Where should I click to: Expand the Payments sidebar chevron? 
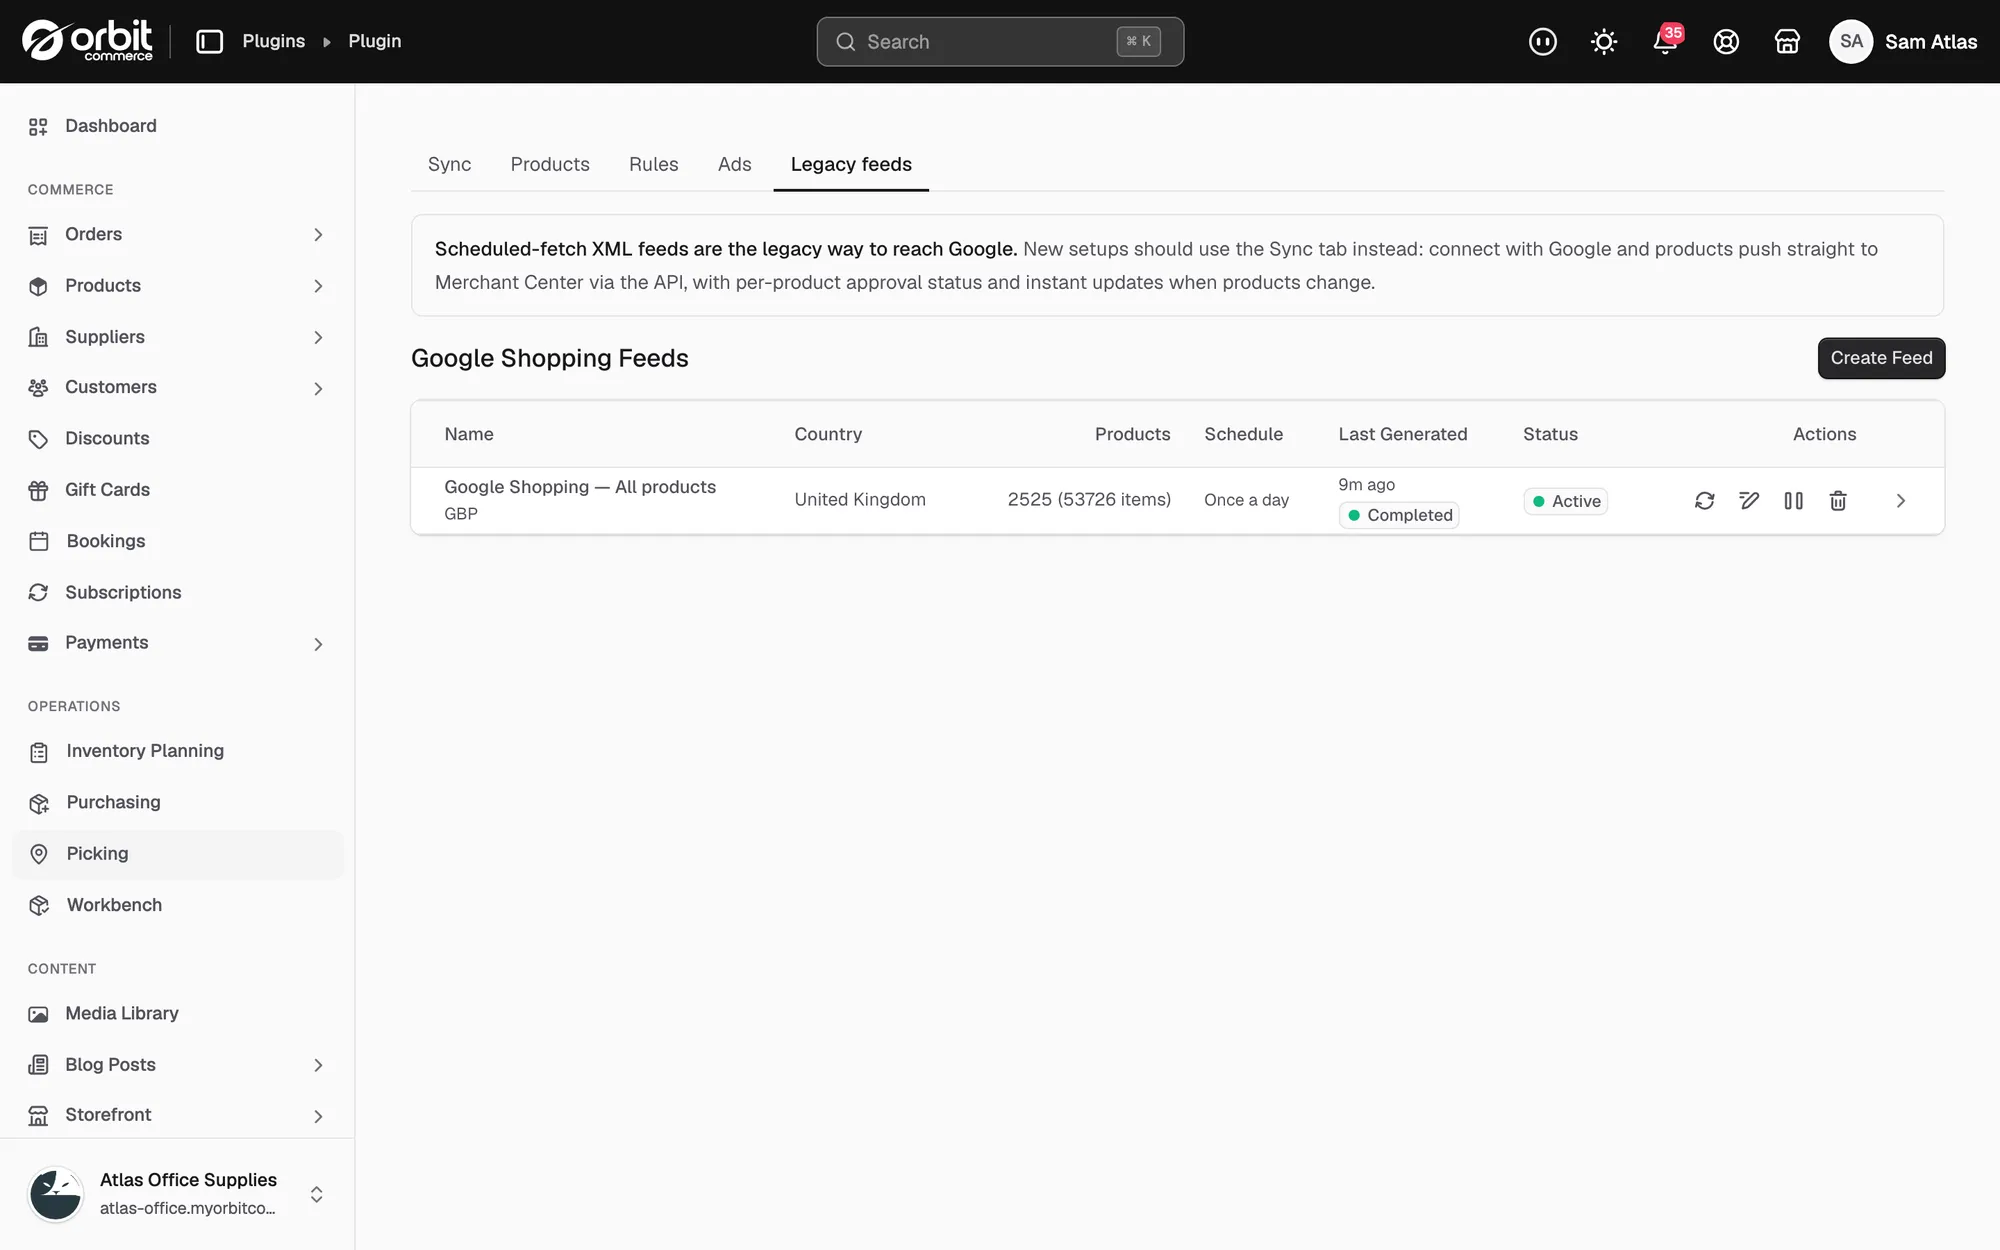click(318, 644)
